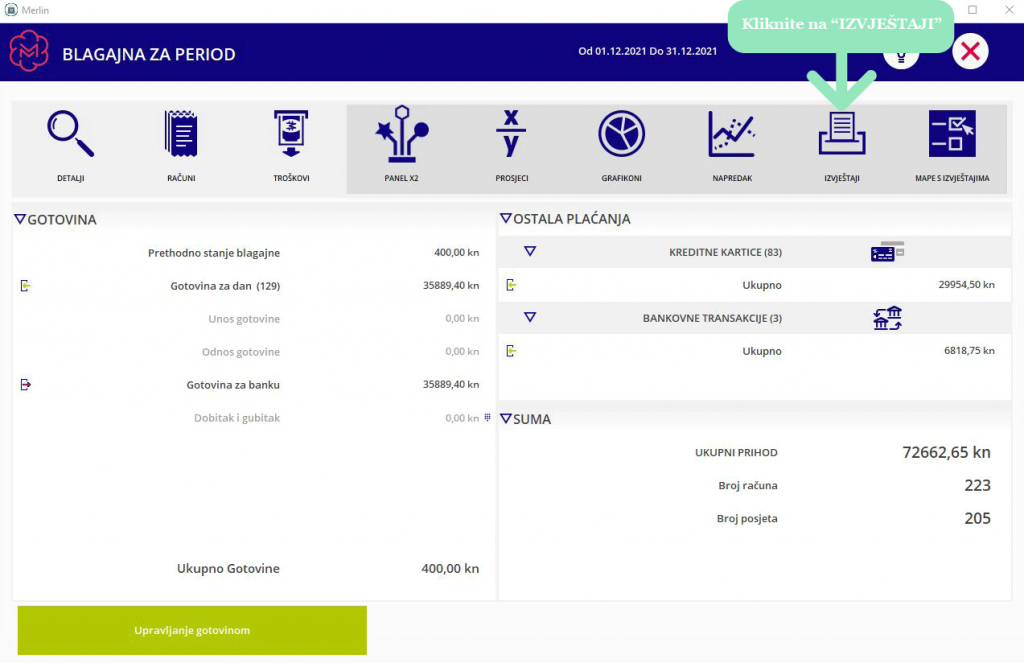The width and height of the screenshot is (1024, 663).
Task: Open the NAPREDAK progress chart icon
Action: pyautogui.click(x=732, y=135)
